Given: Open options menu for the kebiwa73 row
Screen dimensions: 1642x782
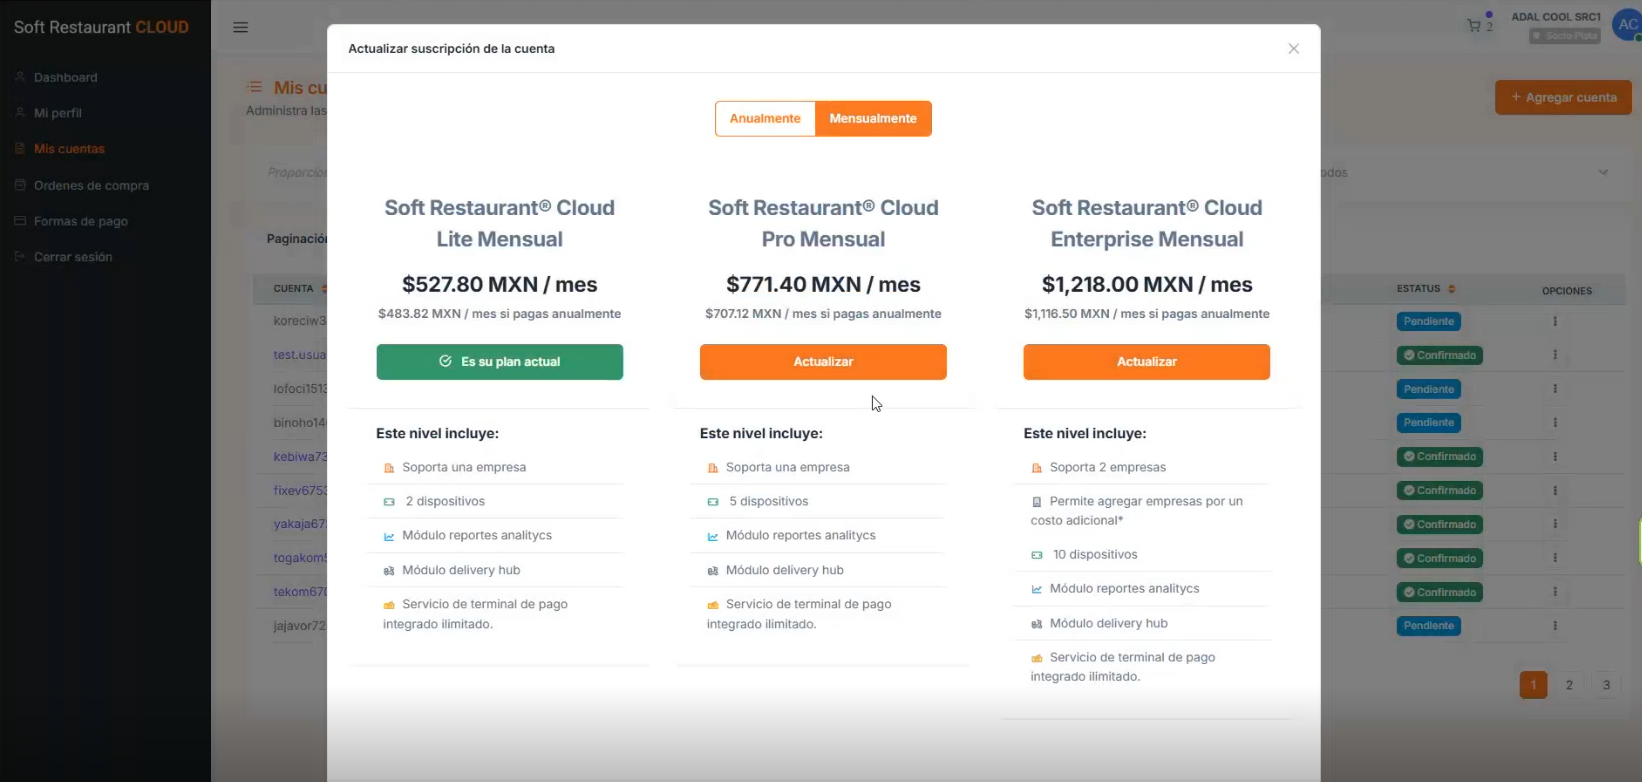Looking at the screenshot, I should coord(1555,456).
